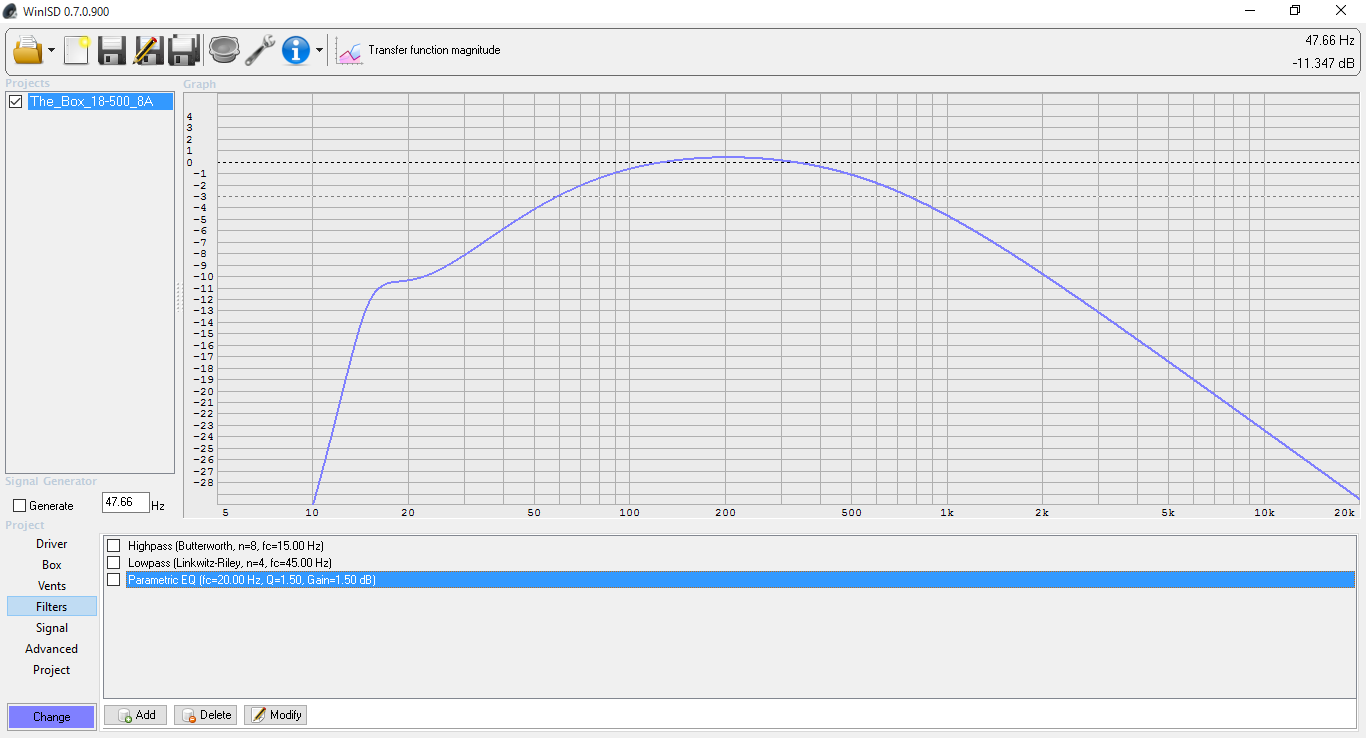Click the Save All stacked floppies icon

(x=184, y=49)
